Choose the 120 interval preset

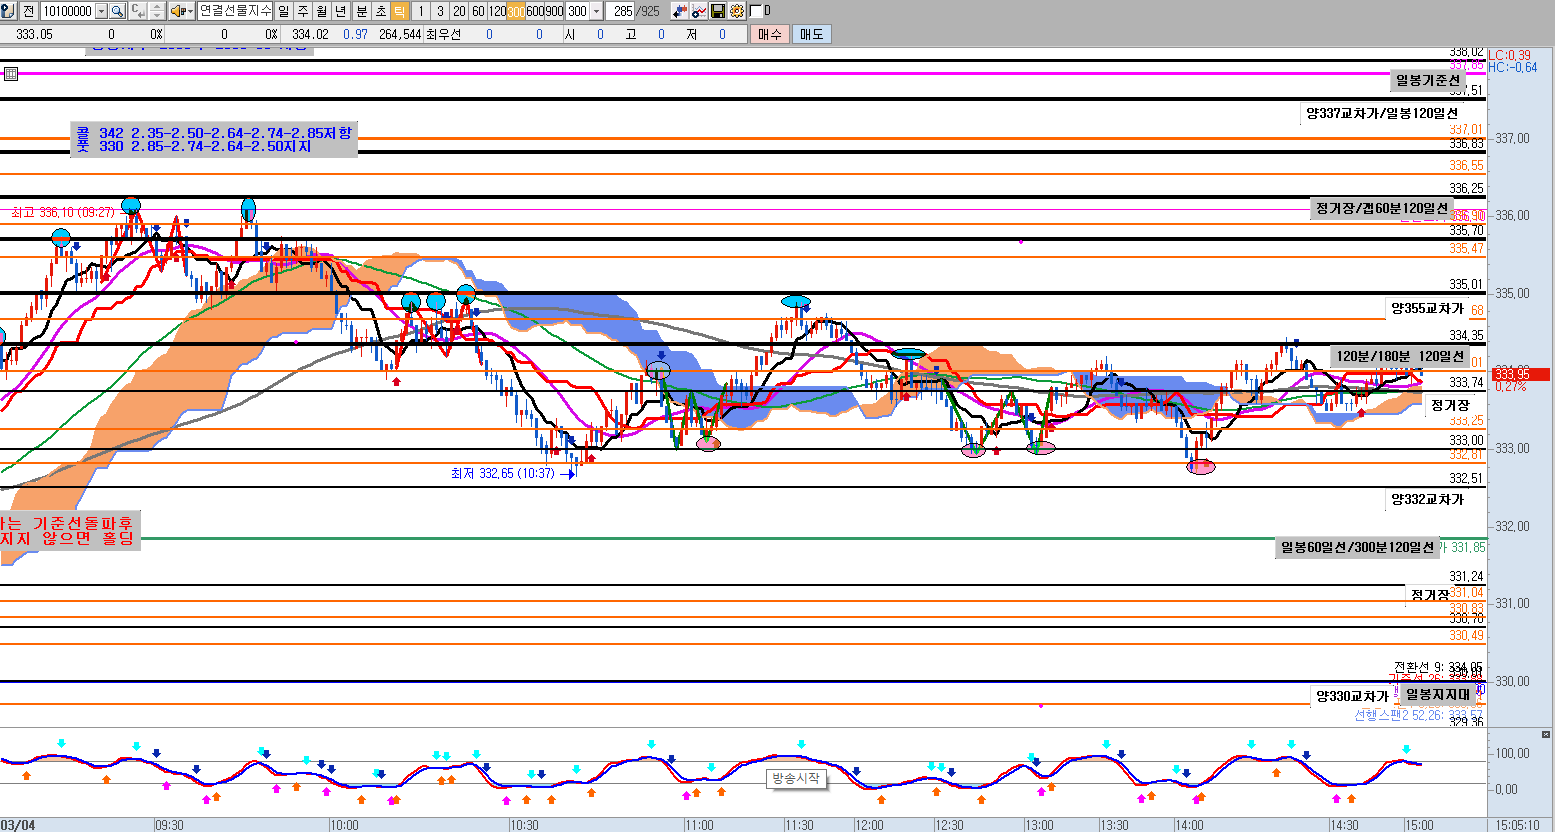[497, 11]
